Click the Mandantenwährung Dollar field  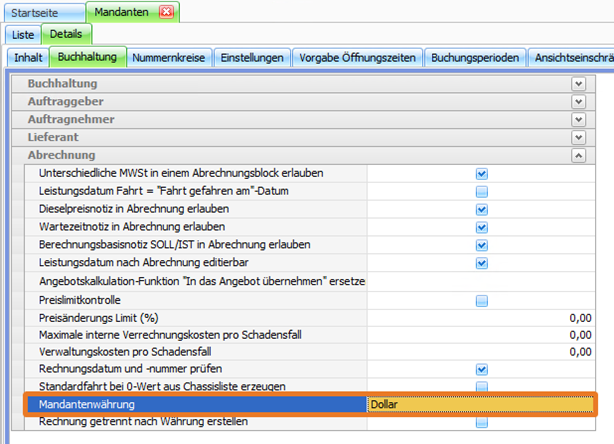[x=478, y=405]
